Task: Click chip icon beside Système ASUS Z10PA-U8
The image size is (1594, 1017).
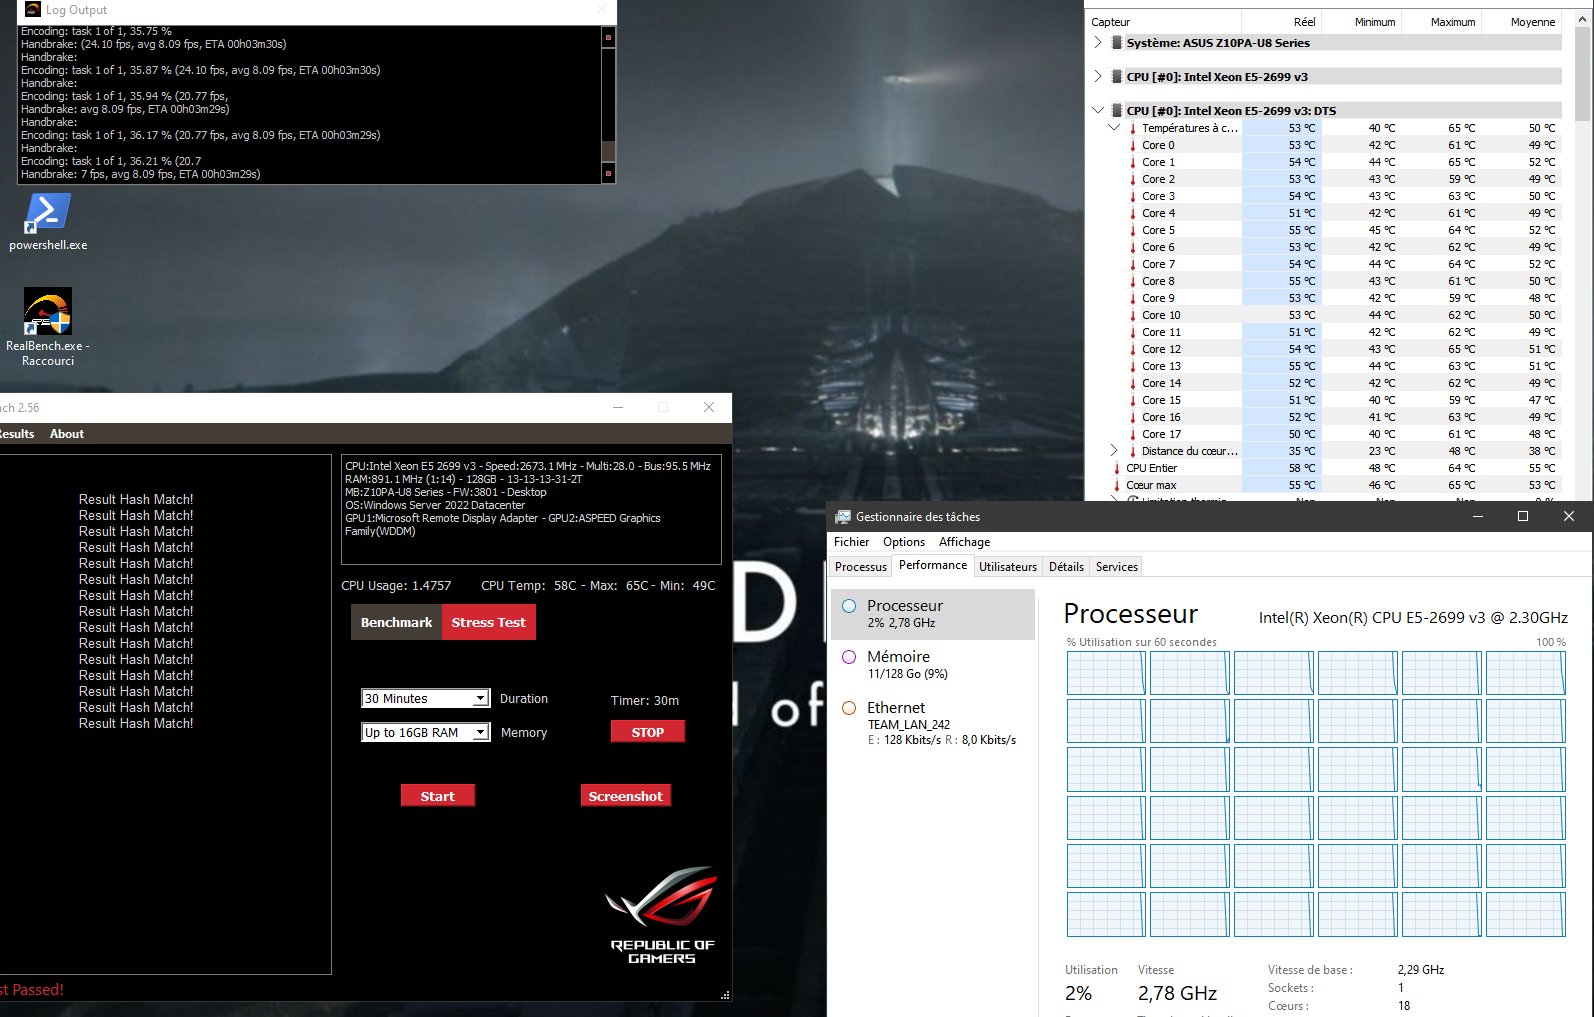Action: pyautogui.click(x=1117, y=43)
